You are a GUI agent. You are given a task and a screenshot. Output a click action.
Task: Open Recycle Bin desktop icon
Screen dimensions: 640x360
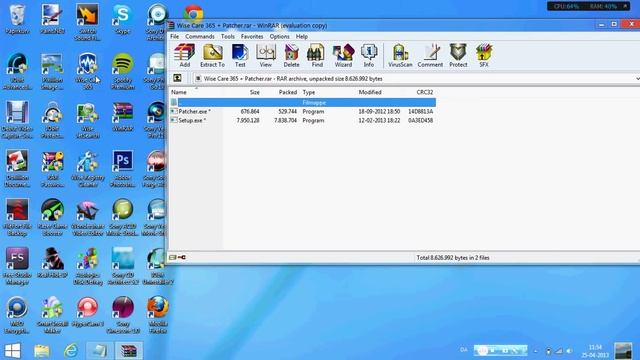coord(17,19)
